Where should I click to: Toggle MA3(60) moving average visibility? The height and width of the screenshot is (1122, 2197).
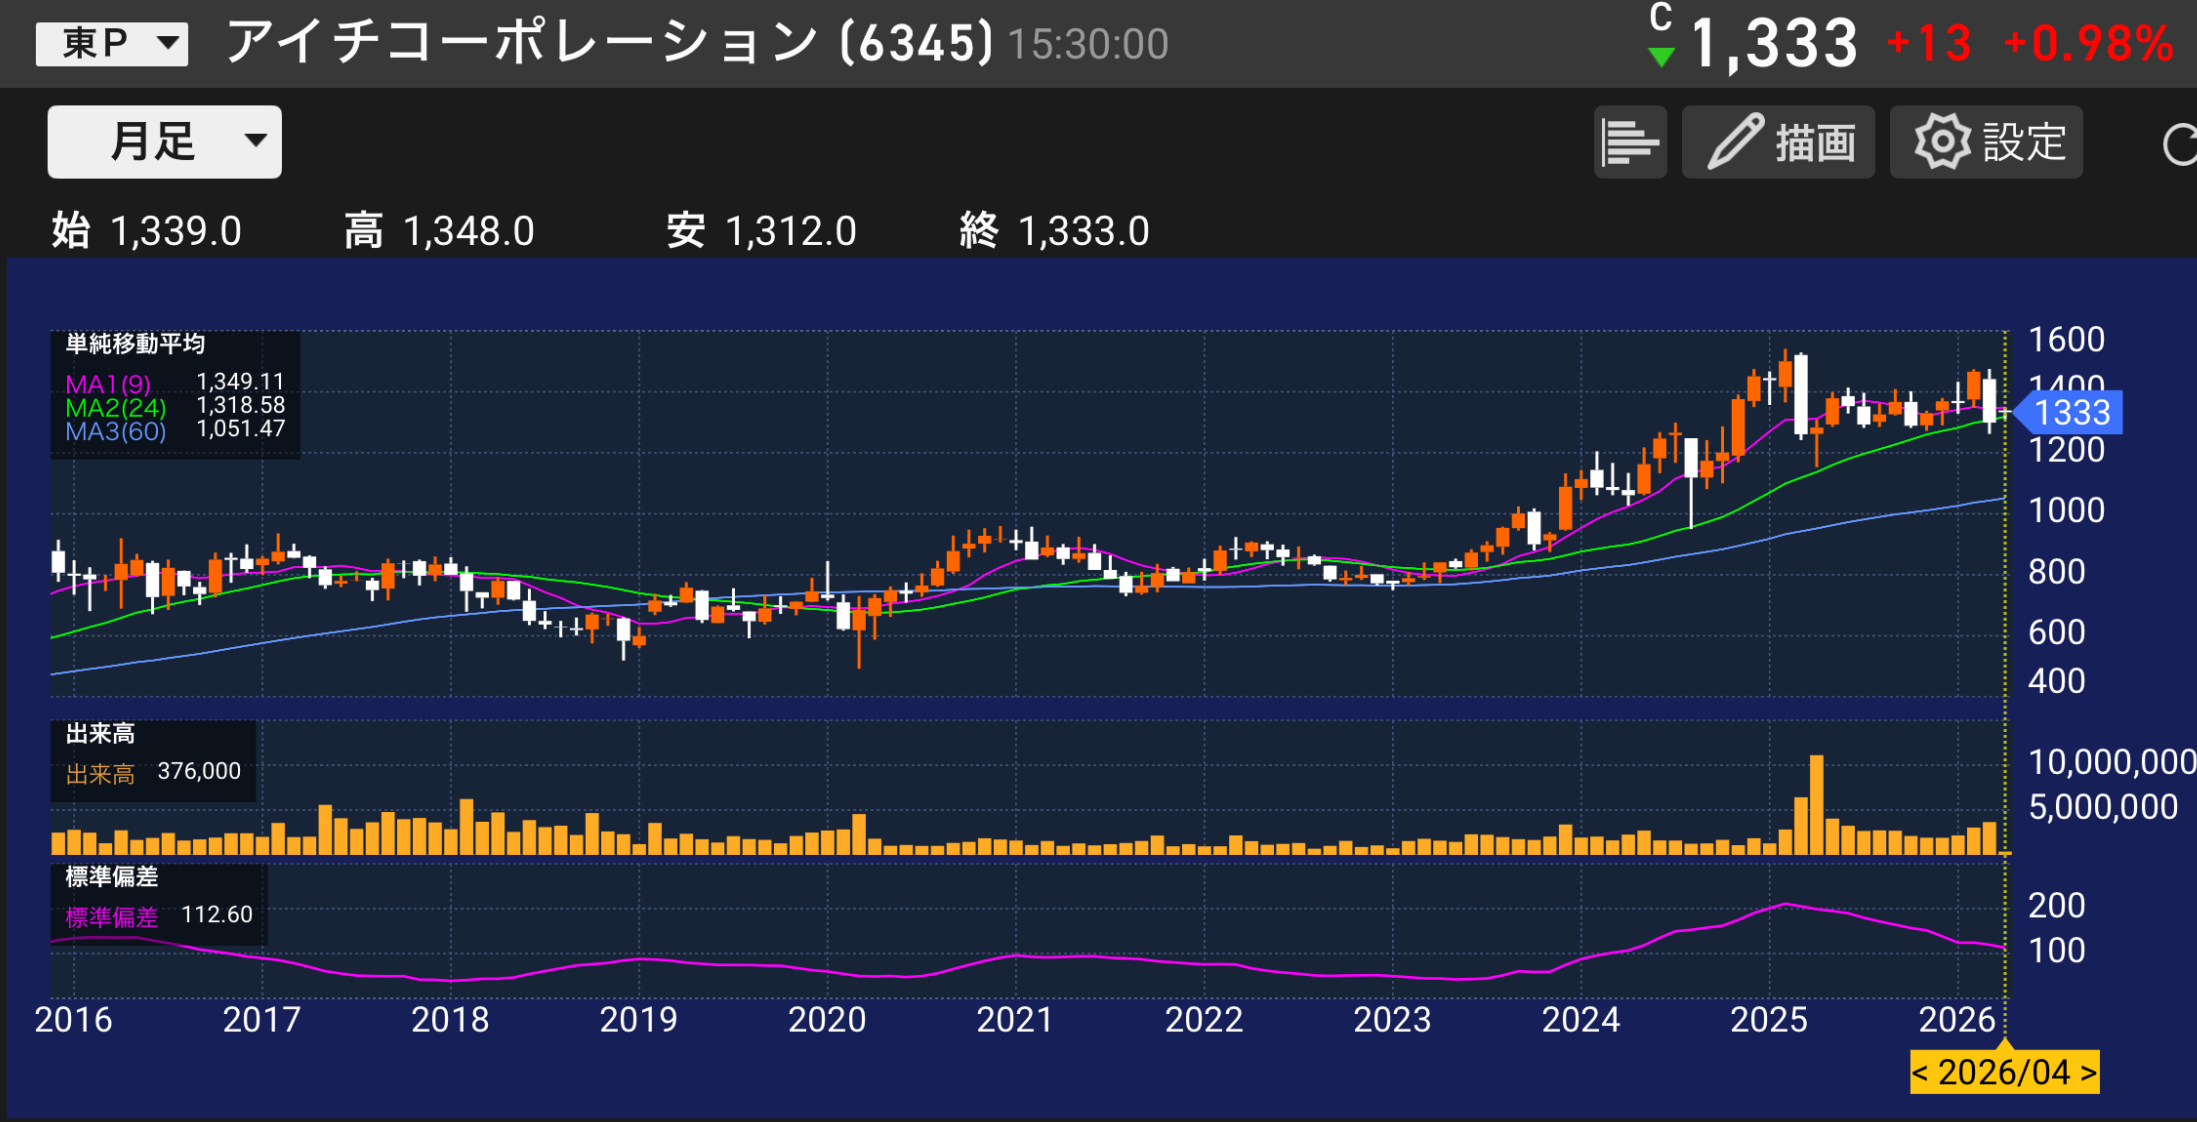coord(113,431)
